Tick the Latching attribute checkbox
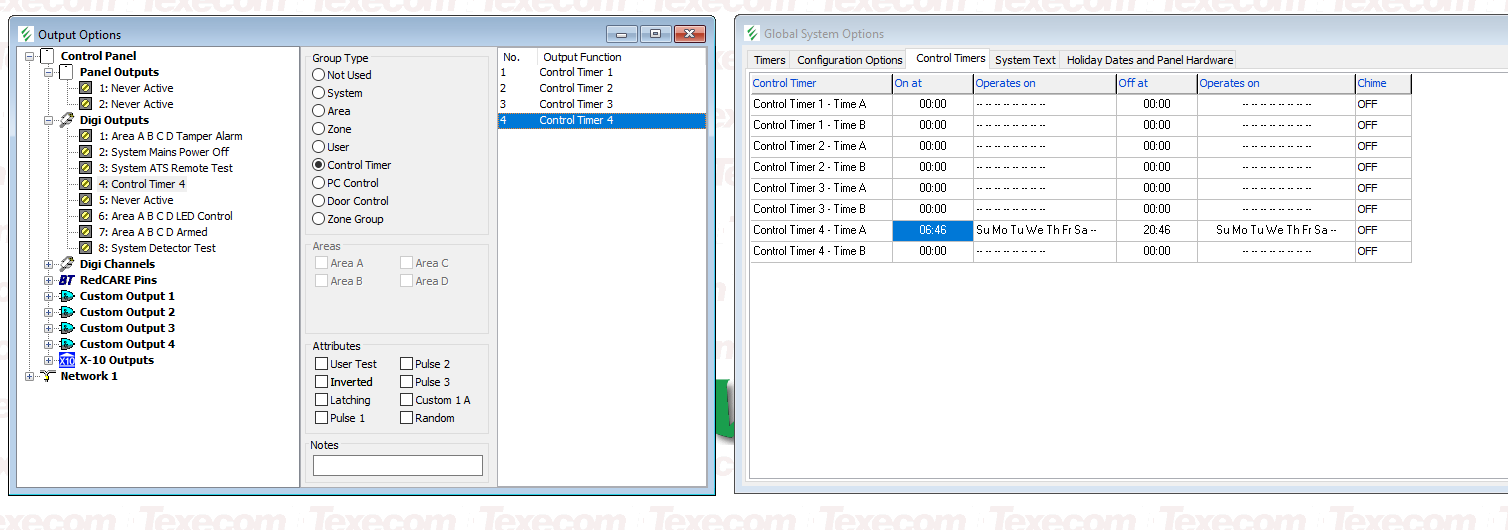 point(321,400)
